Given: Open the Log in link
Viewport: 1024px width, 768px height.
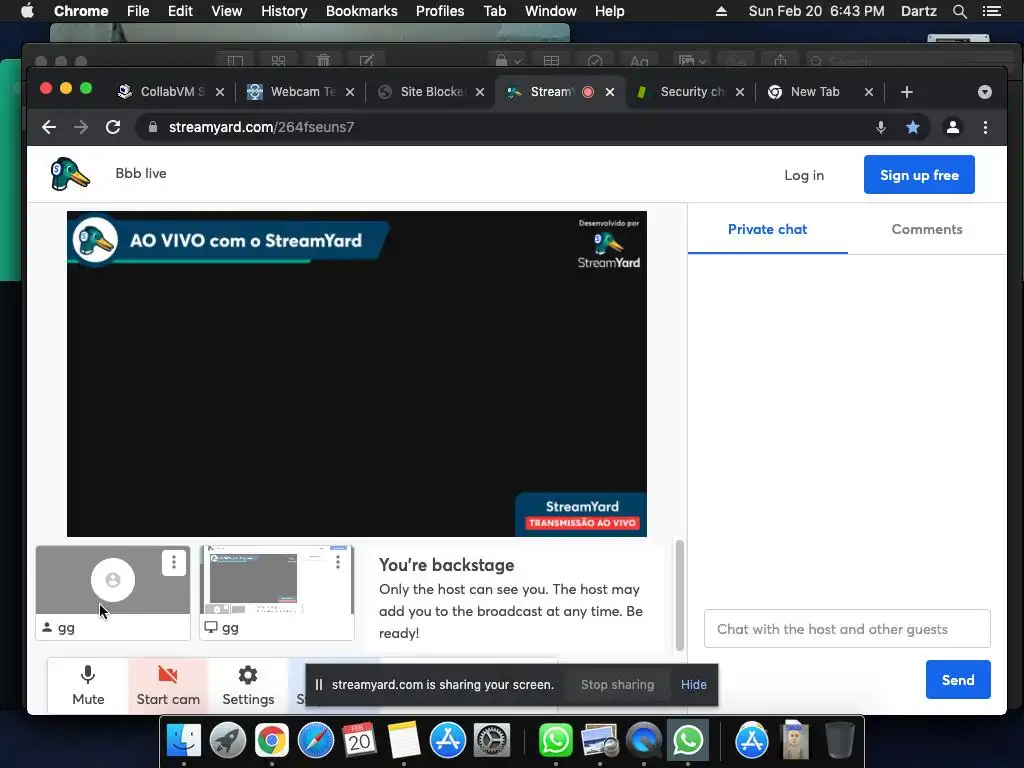Looking at the screenshot, I should point(804,175).
